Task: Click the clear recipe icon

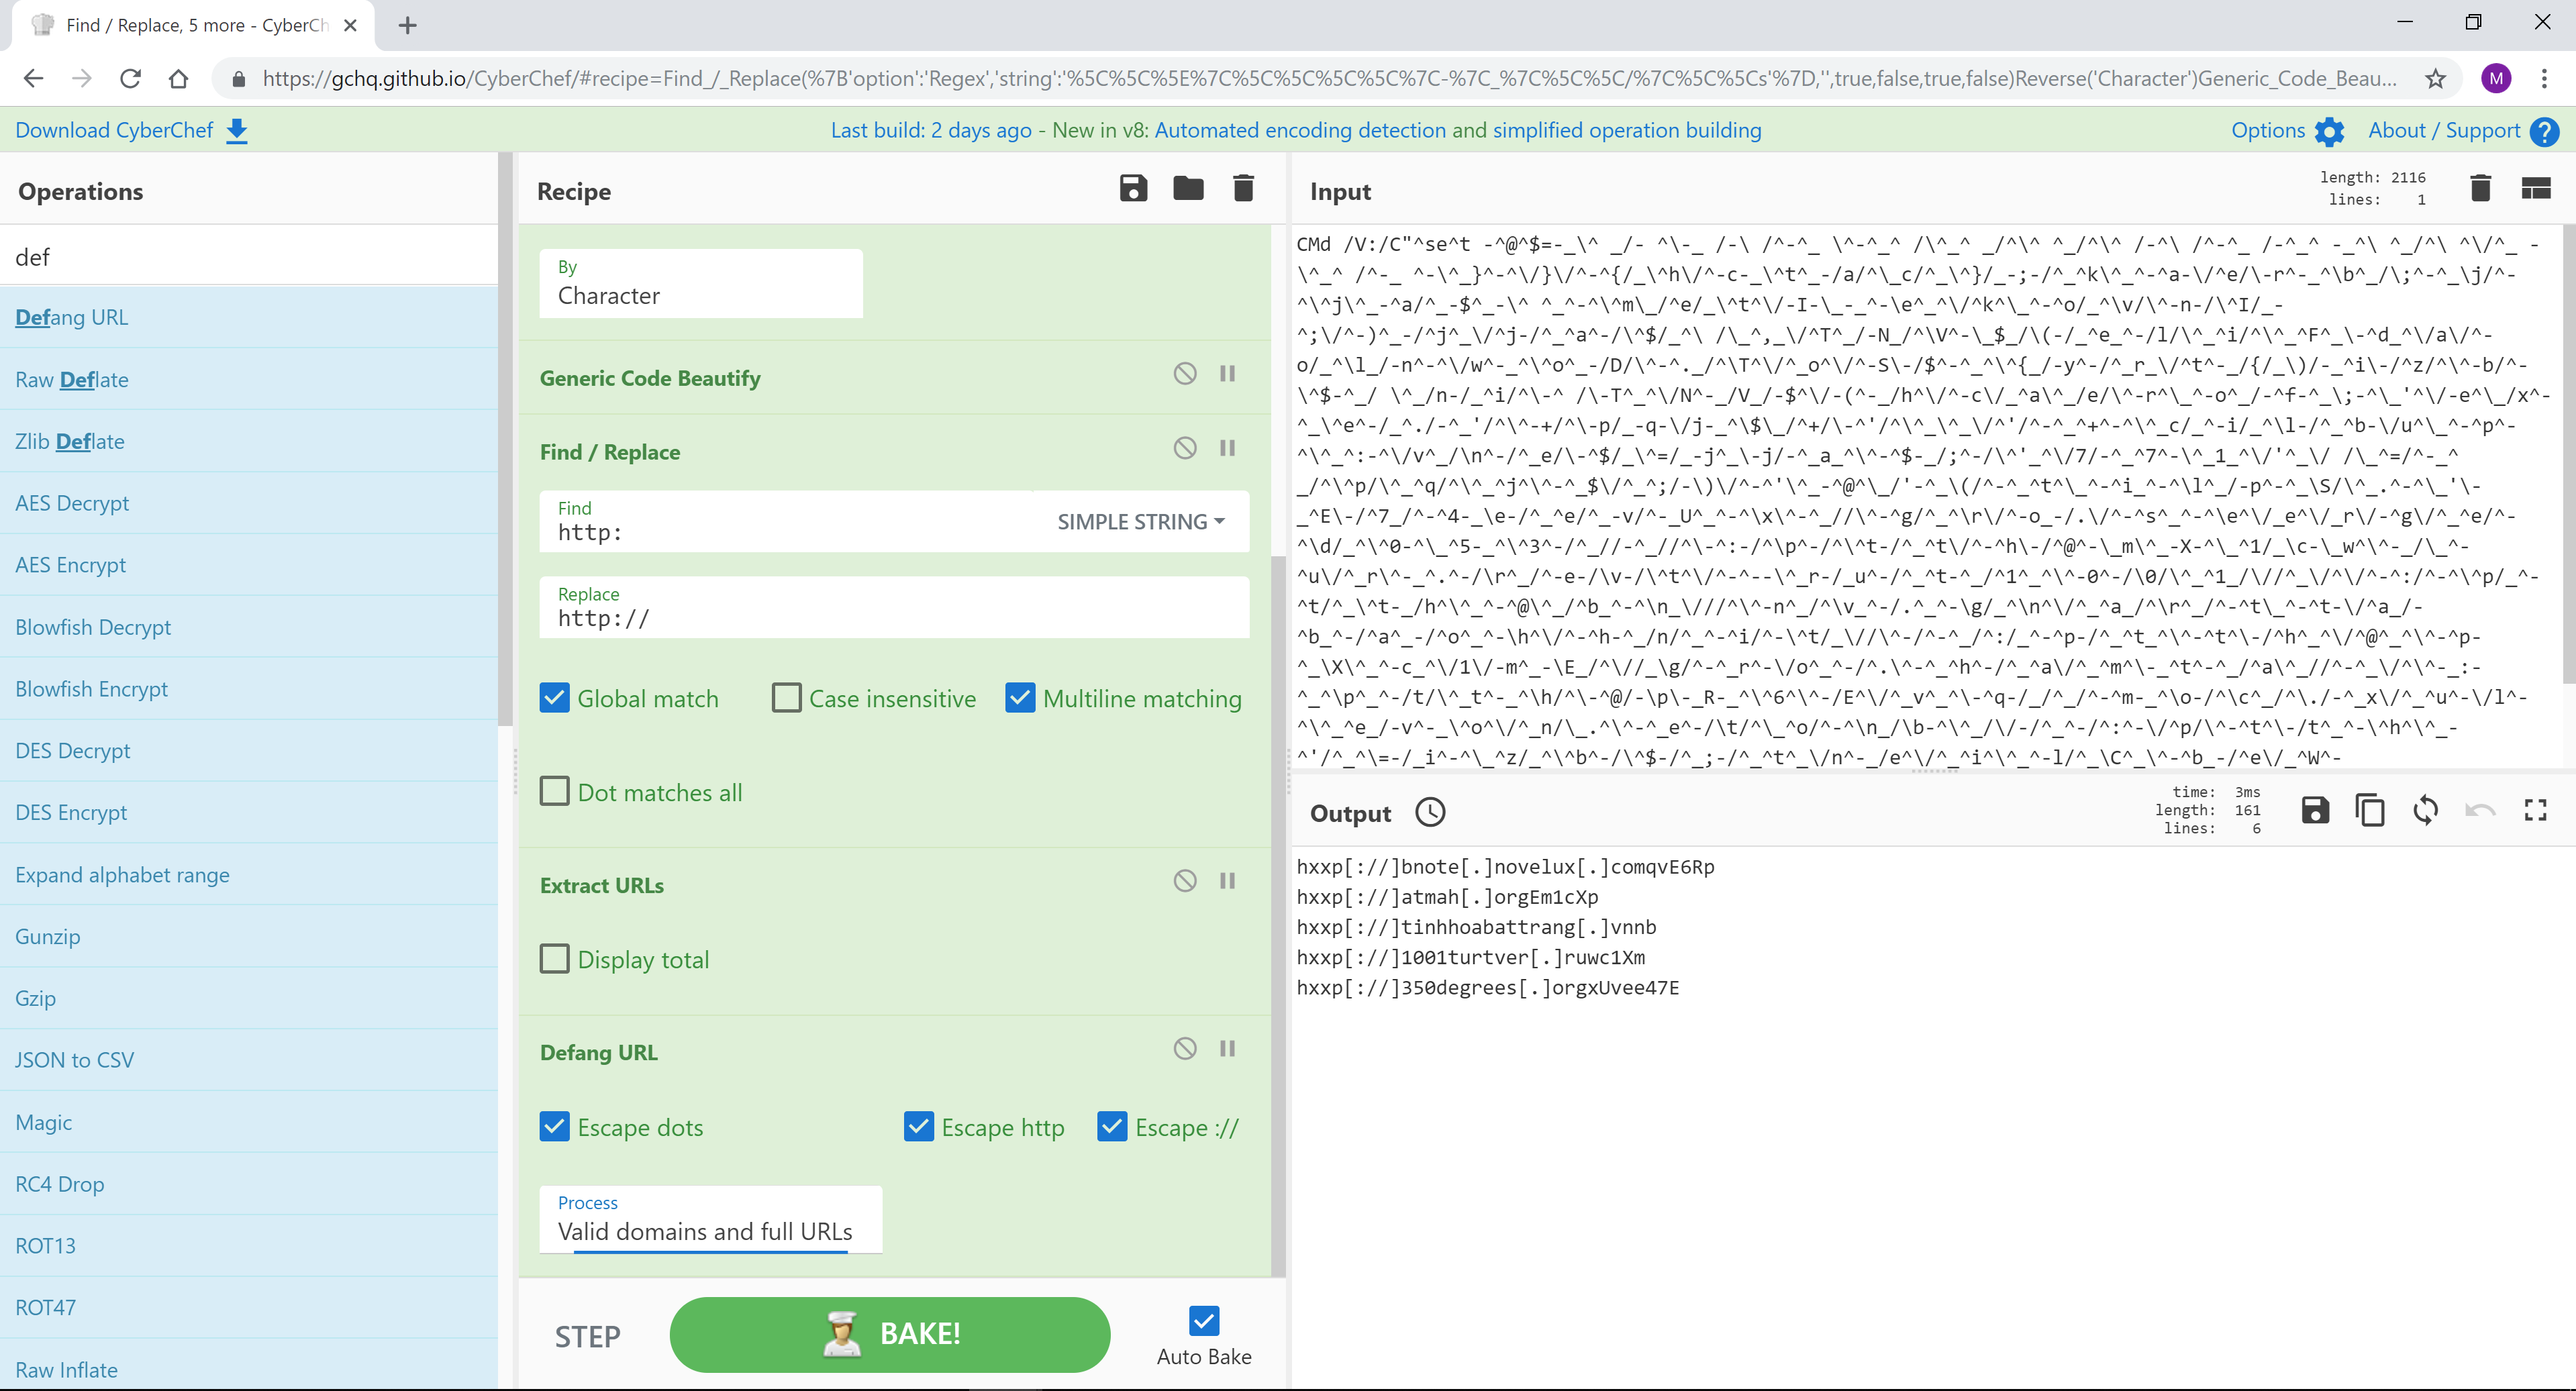Action: (x=1244, y=190)
